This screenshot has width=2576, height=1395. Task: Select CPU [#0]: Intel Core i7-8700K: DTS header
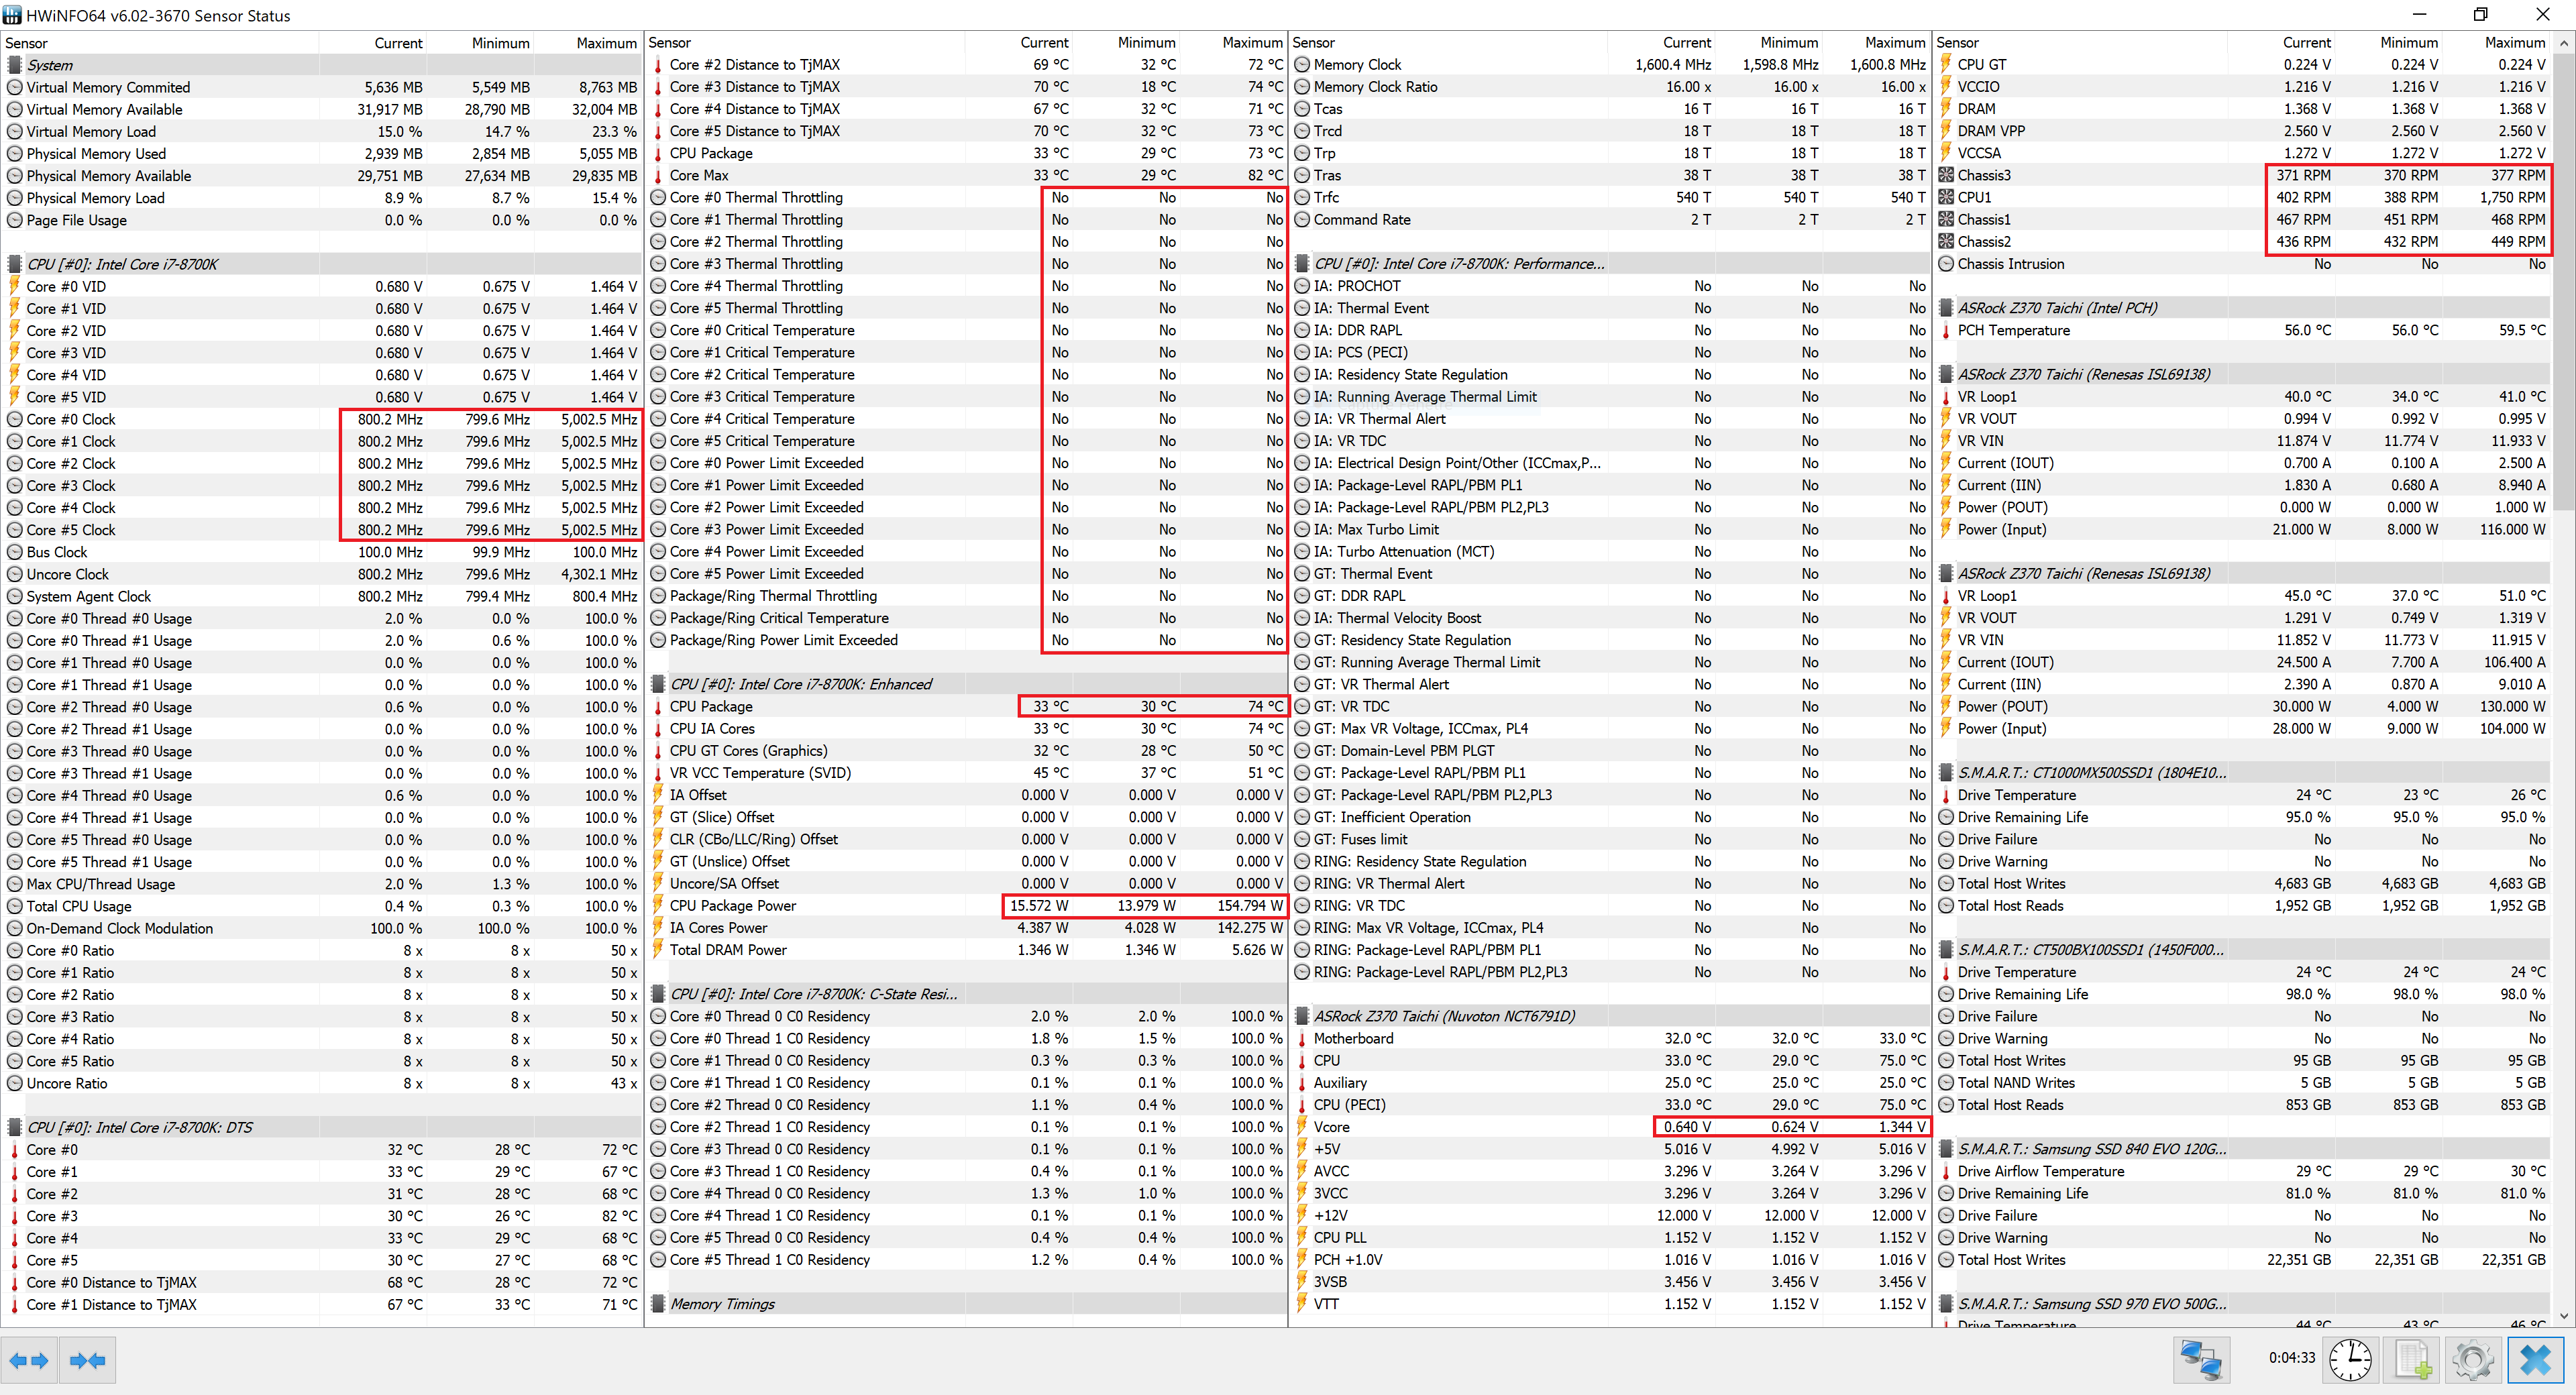click(140, 1127)
